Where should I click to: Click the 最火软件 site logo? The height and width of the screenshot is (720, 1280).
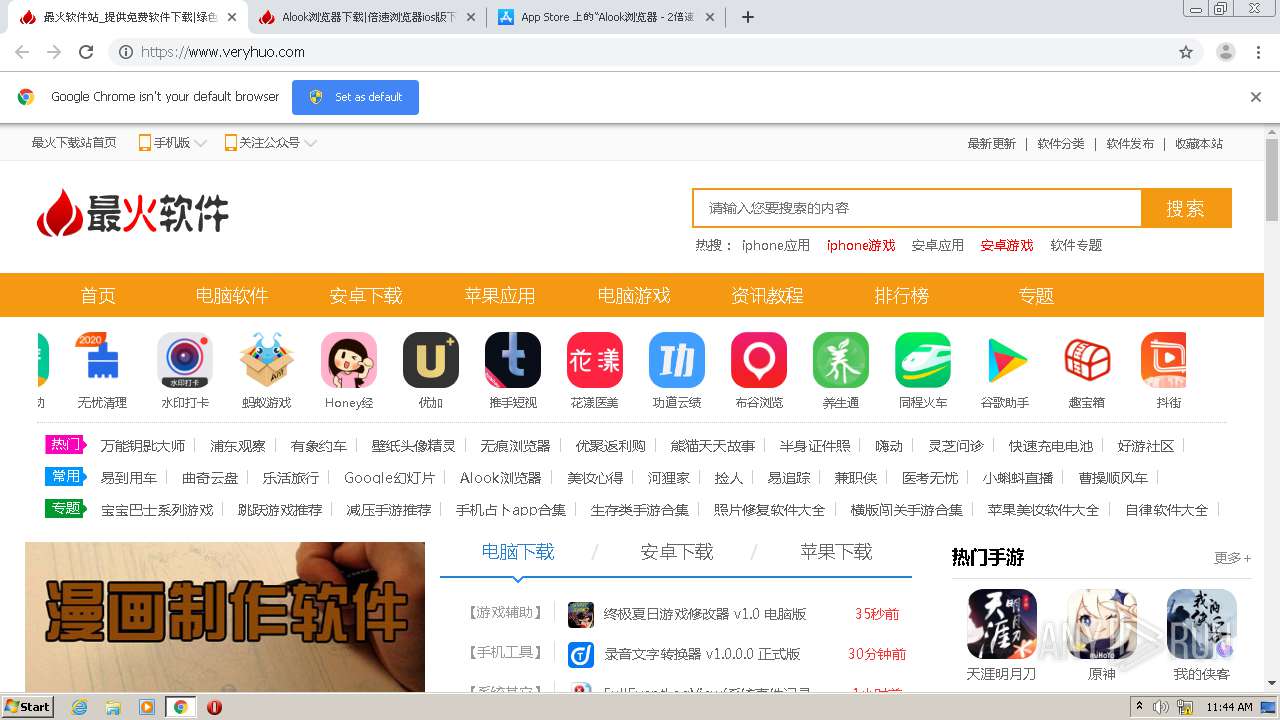[133, 213]
